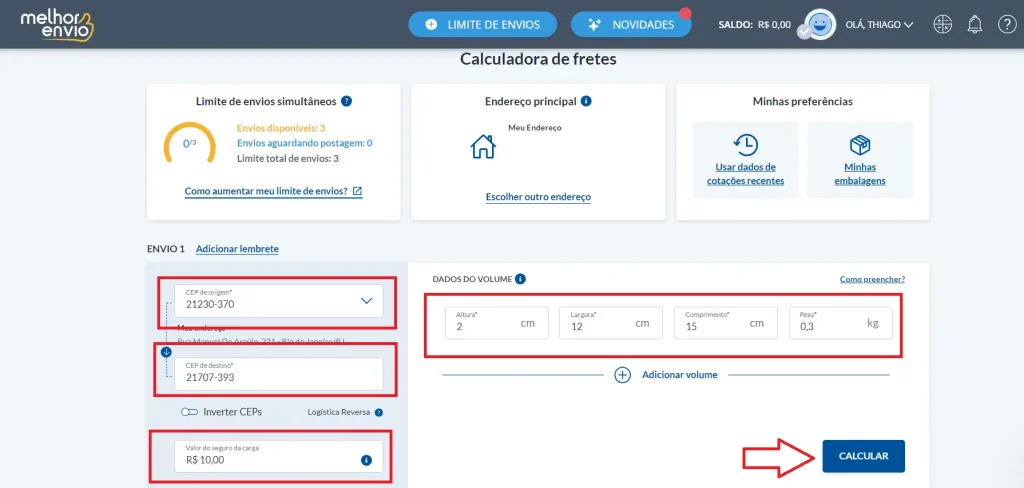The image size is (1024, 488).
Task: Open the notifications bell
Action: pyautogui.click(x=974, y=25)
